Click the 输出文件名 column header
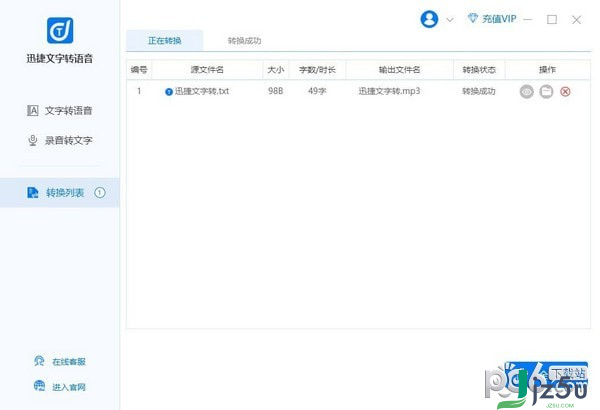Viewport: 600px width, 410px height. (399, 70)
